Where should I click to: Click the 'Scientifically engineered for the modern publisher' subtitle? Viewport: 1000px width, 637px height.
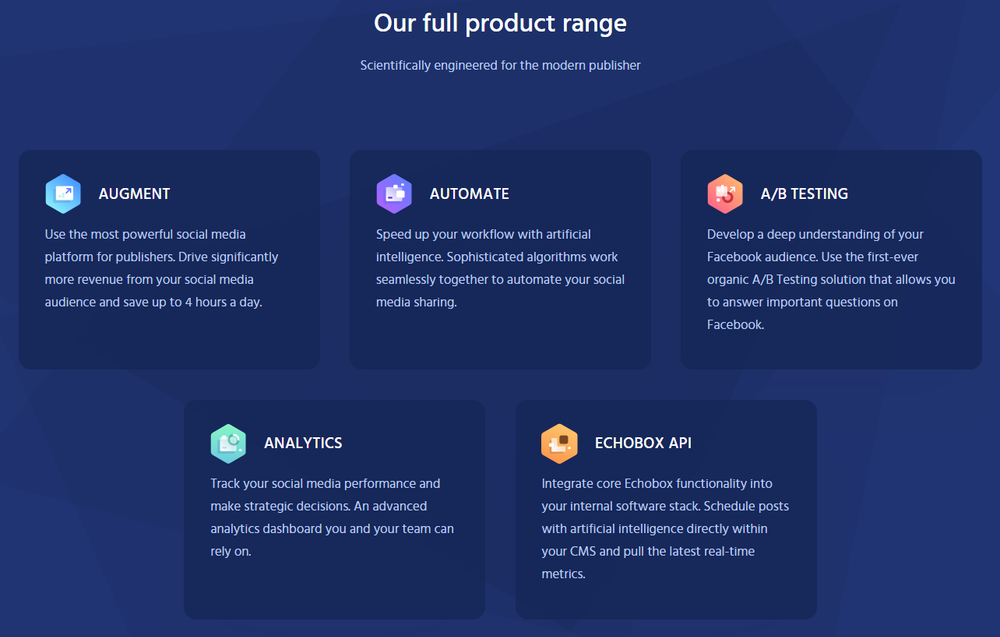click(500, 65)
